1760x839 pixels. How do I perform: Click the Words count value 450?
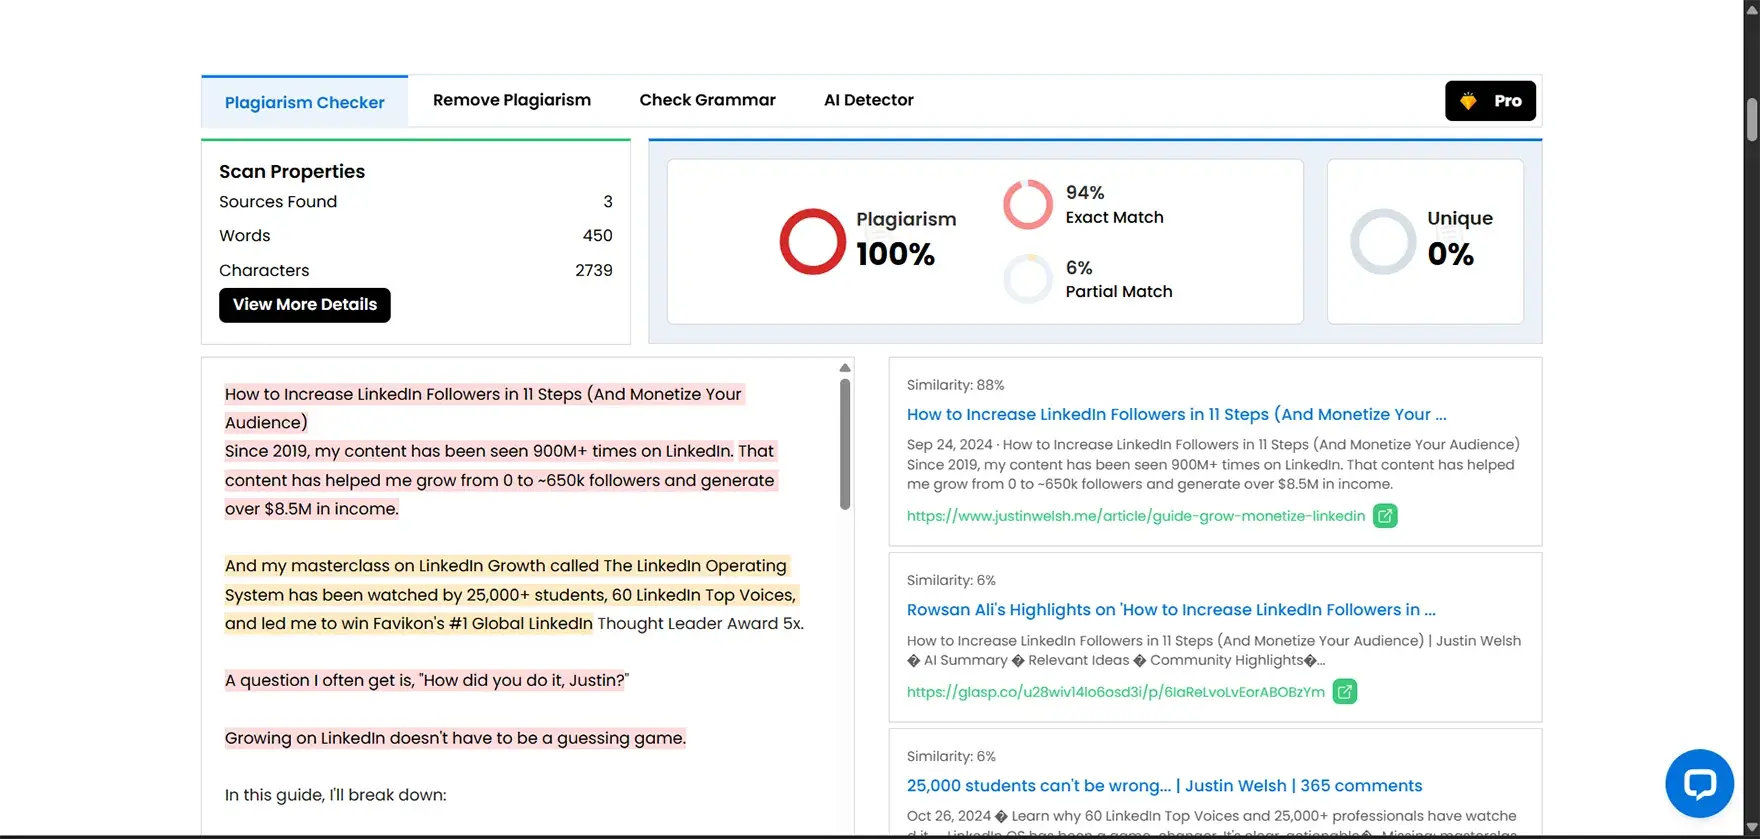tap(598, 236)
